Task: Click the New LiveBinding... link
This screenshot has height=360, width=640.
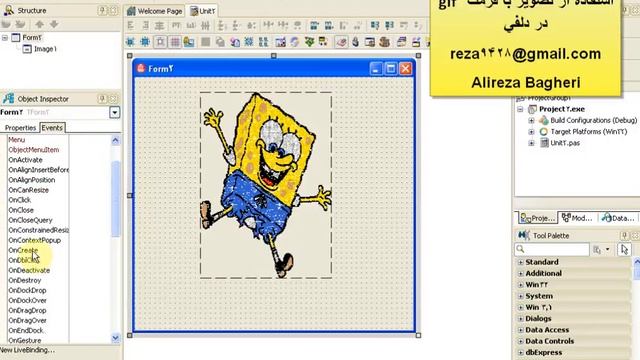Action: point(27,350)
